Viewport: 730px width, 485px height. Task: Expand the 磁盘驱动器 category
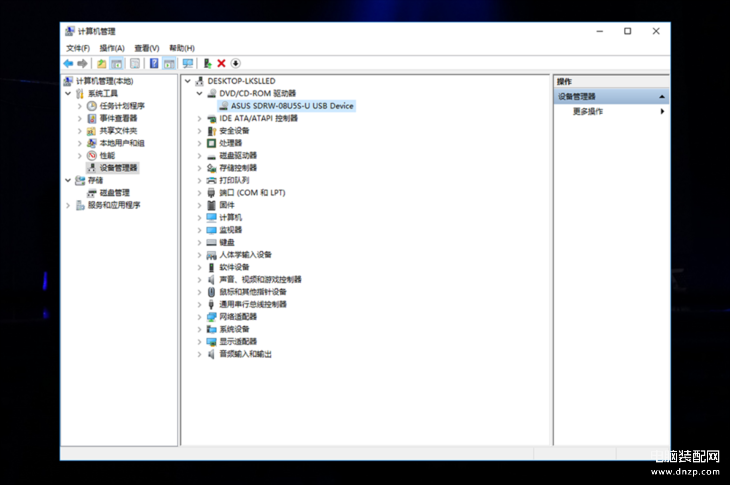[199, 155]
